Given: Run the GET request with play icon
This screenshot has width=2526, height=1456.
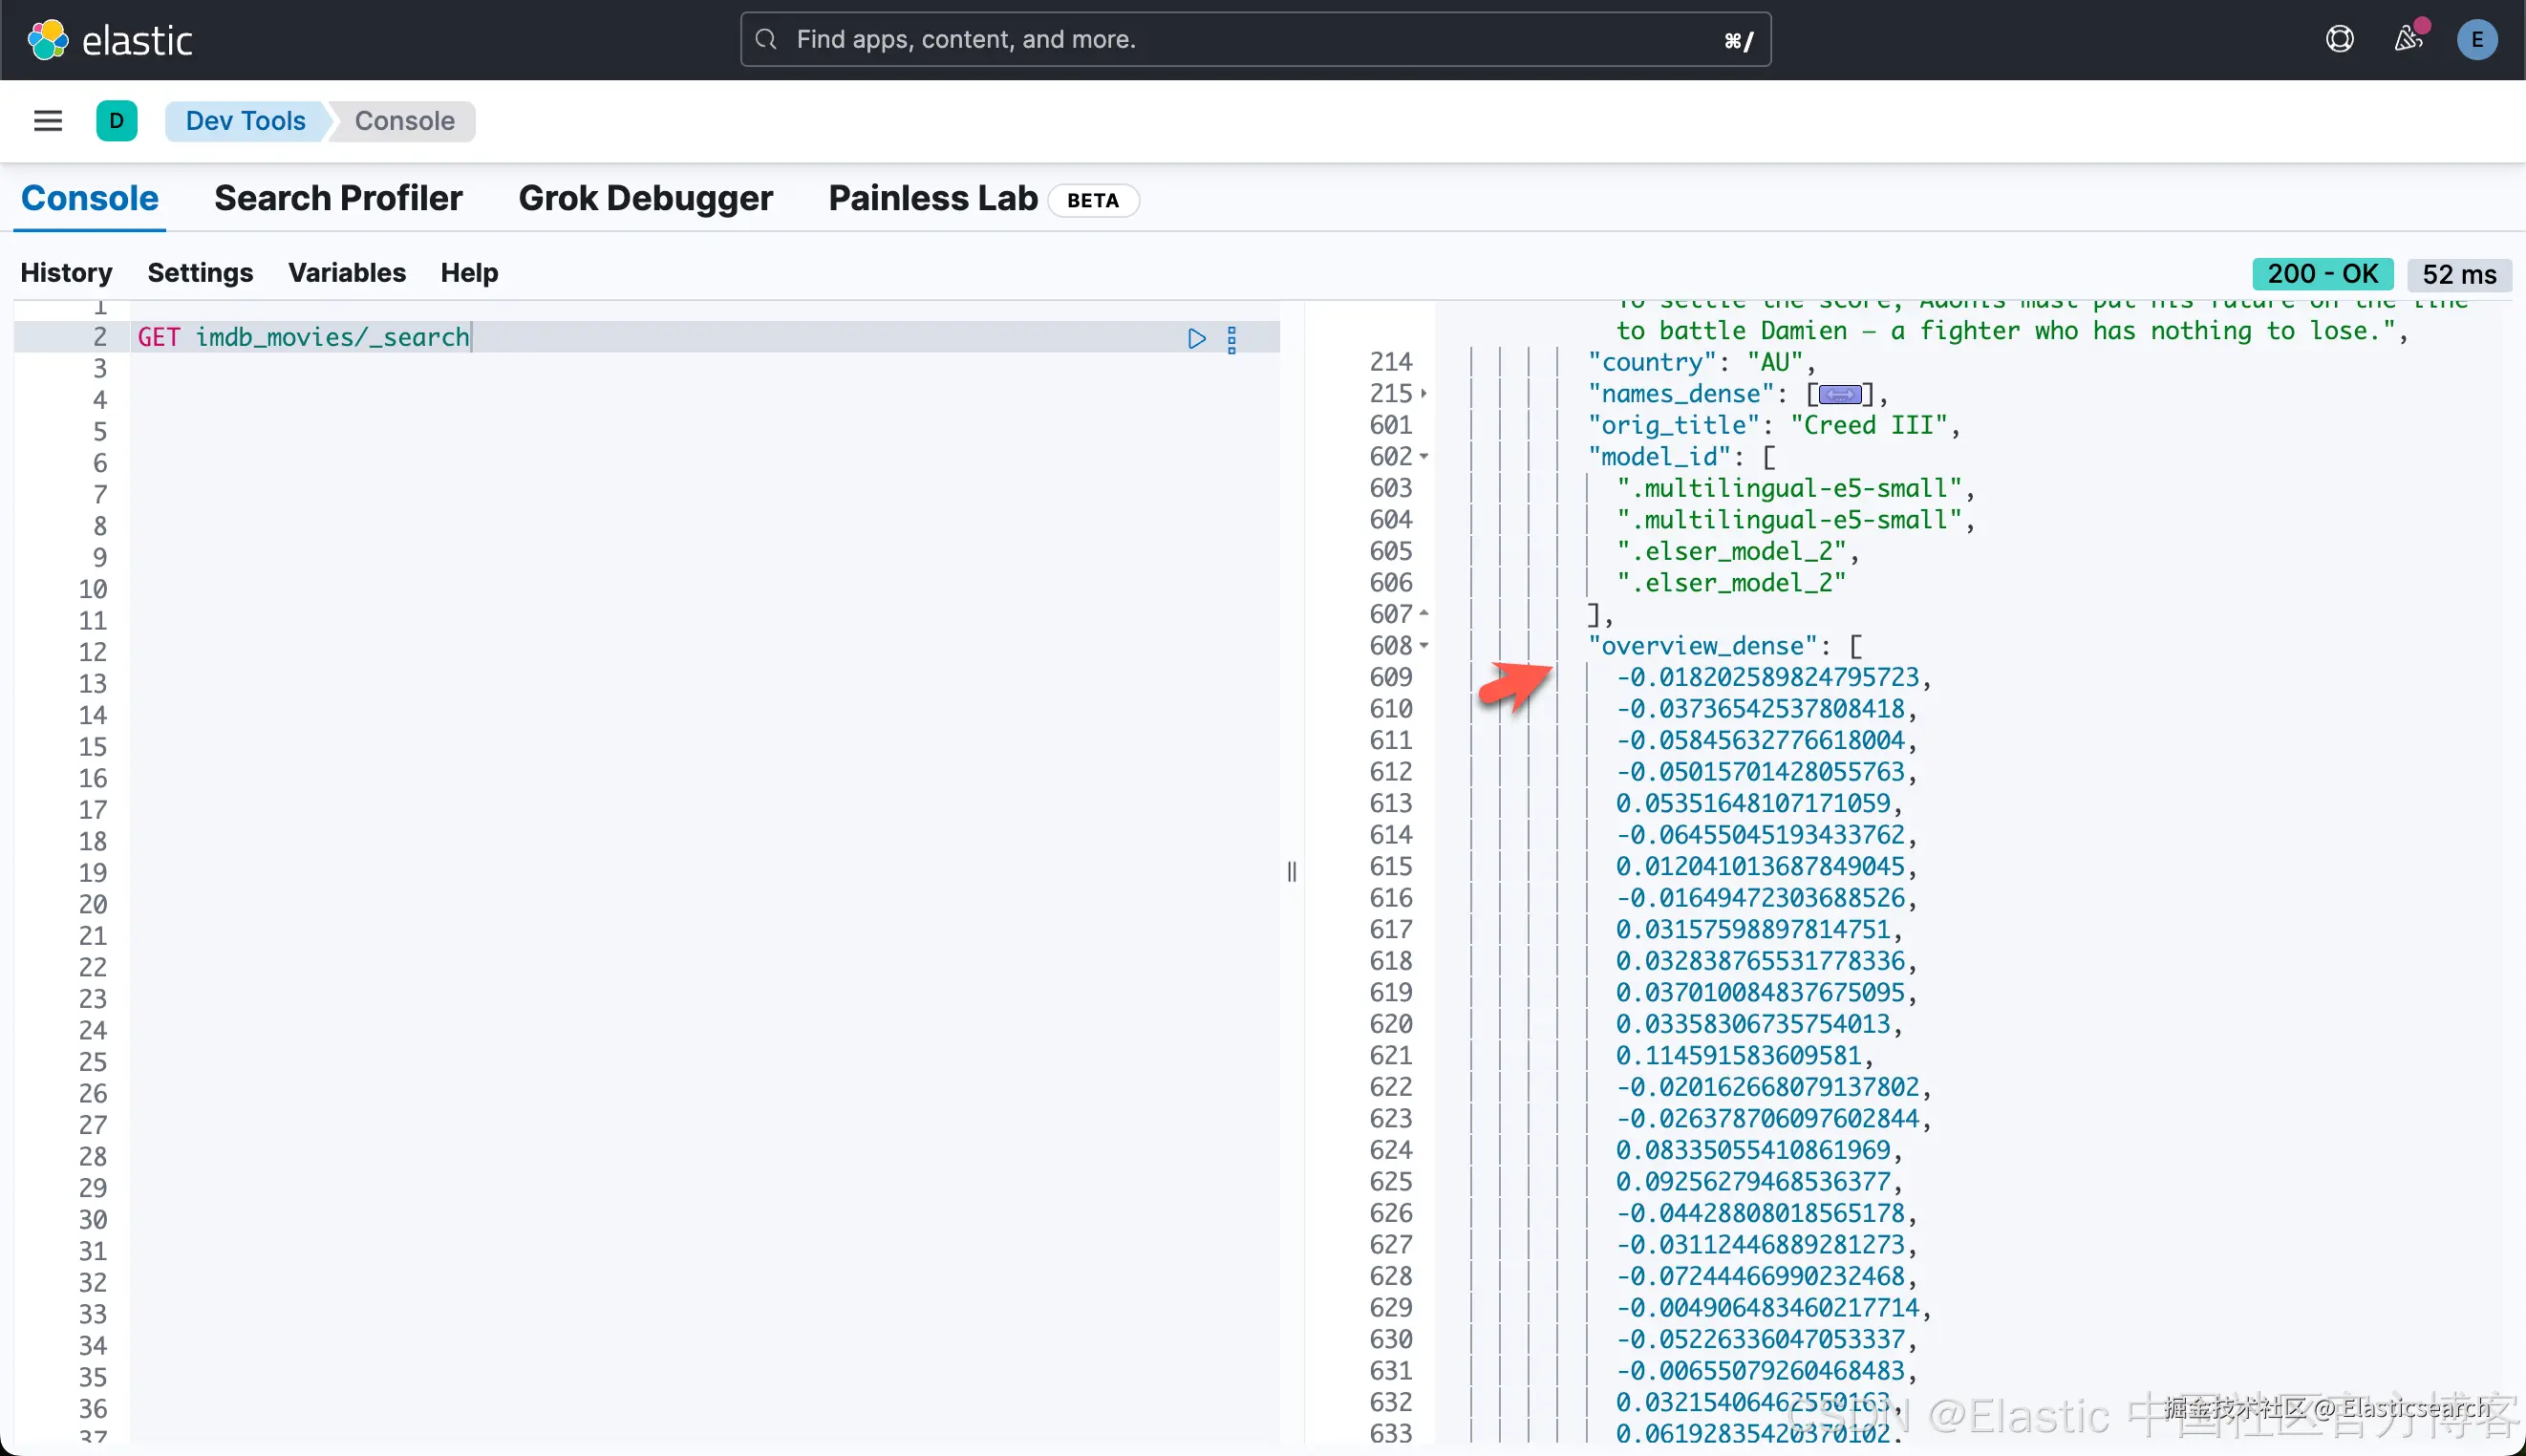Looking at the screenshot, I should point(1196,338).
